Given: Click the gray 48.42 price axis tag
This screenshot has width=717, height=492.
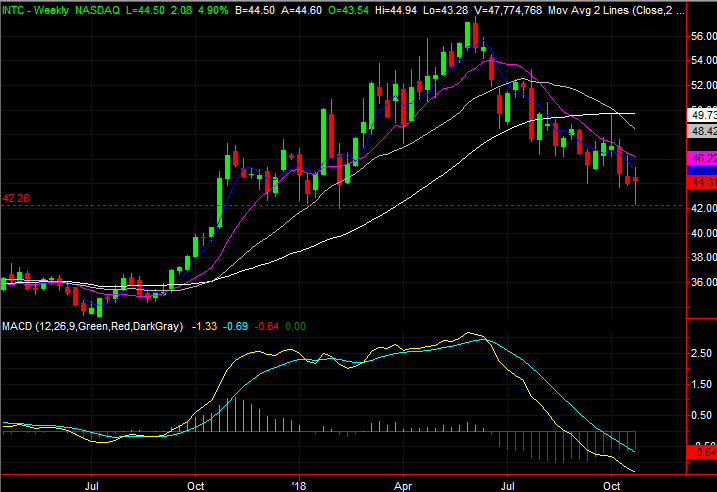Looking at the screenshot, I should pyautogui.click(x=702, y=132).
